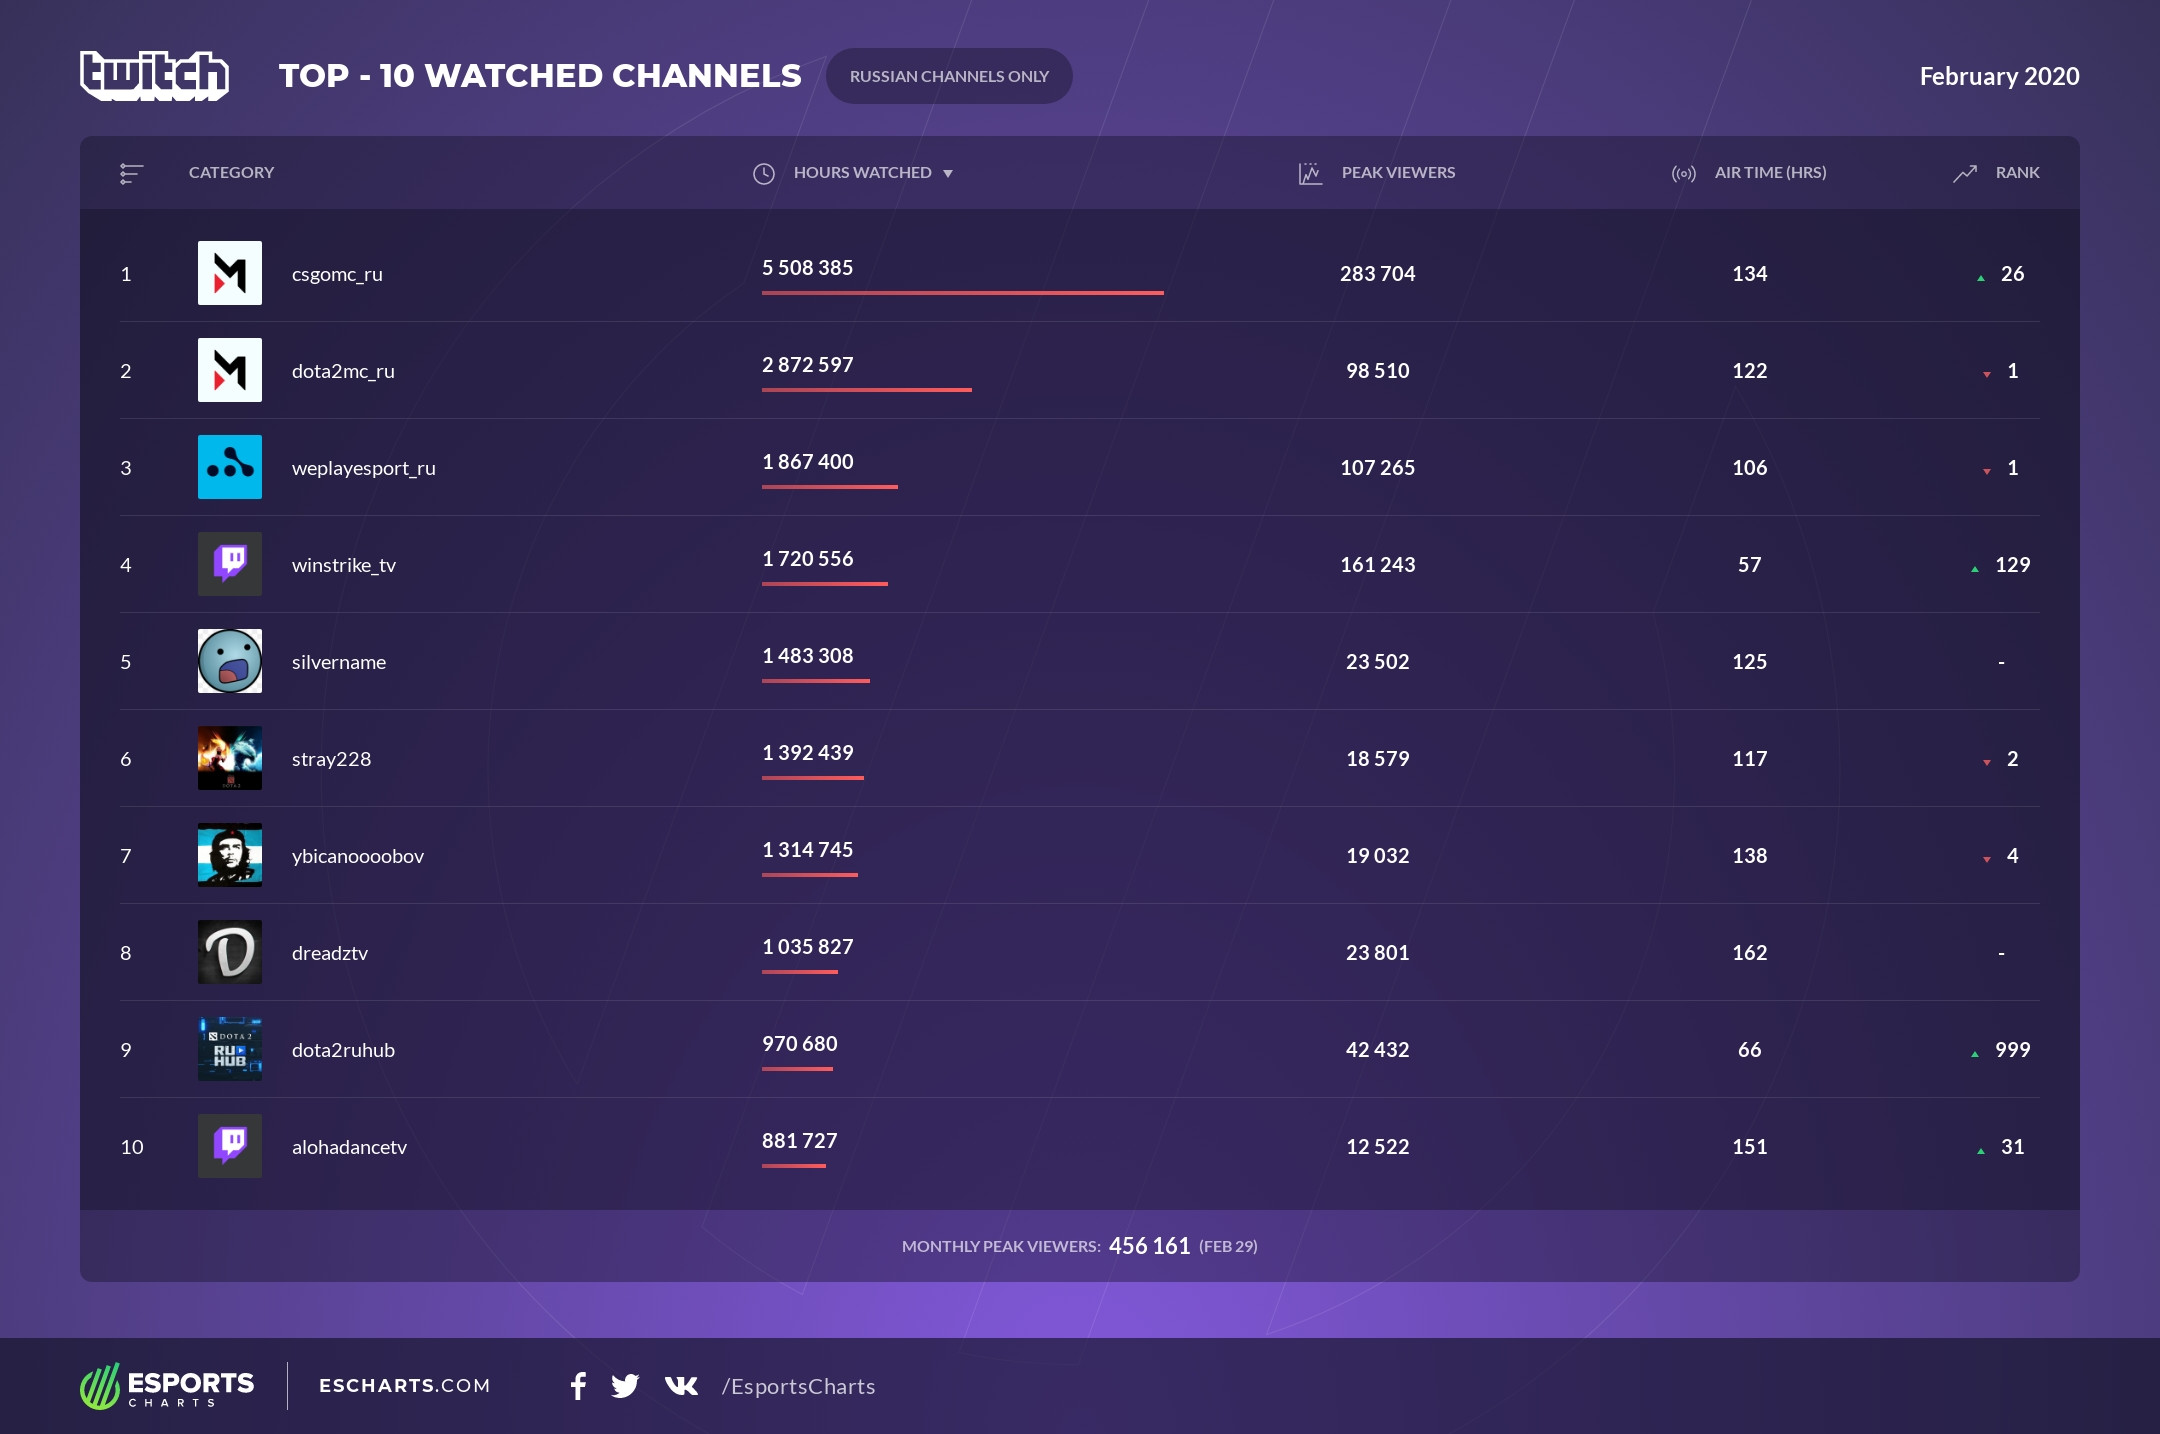Select the Peak Viewers column header
Screen dimensions: 2160x1434
click(1399, 172)
